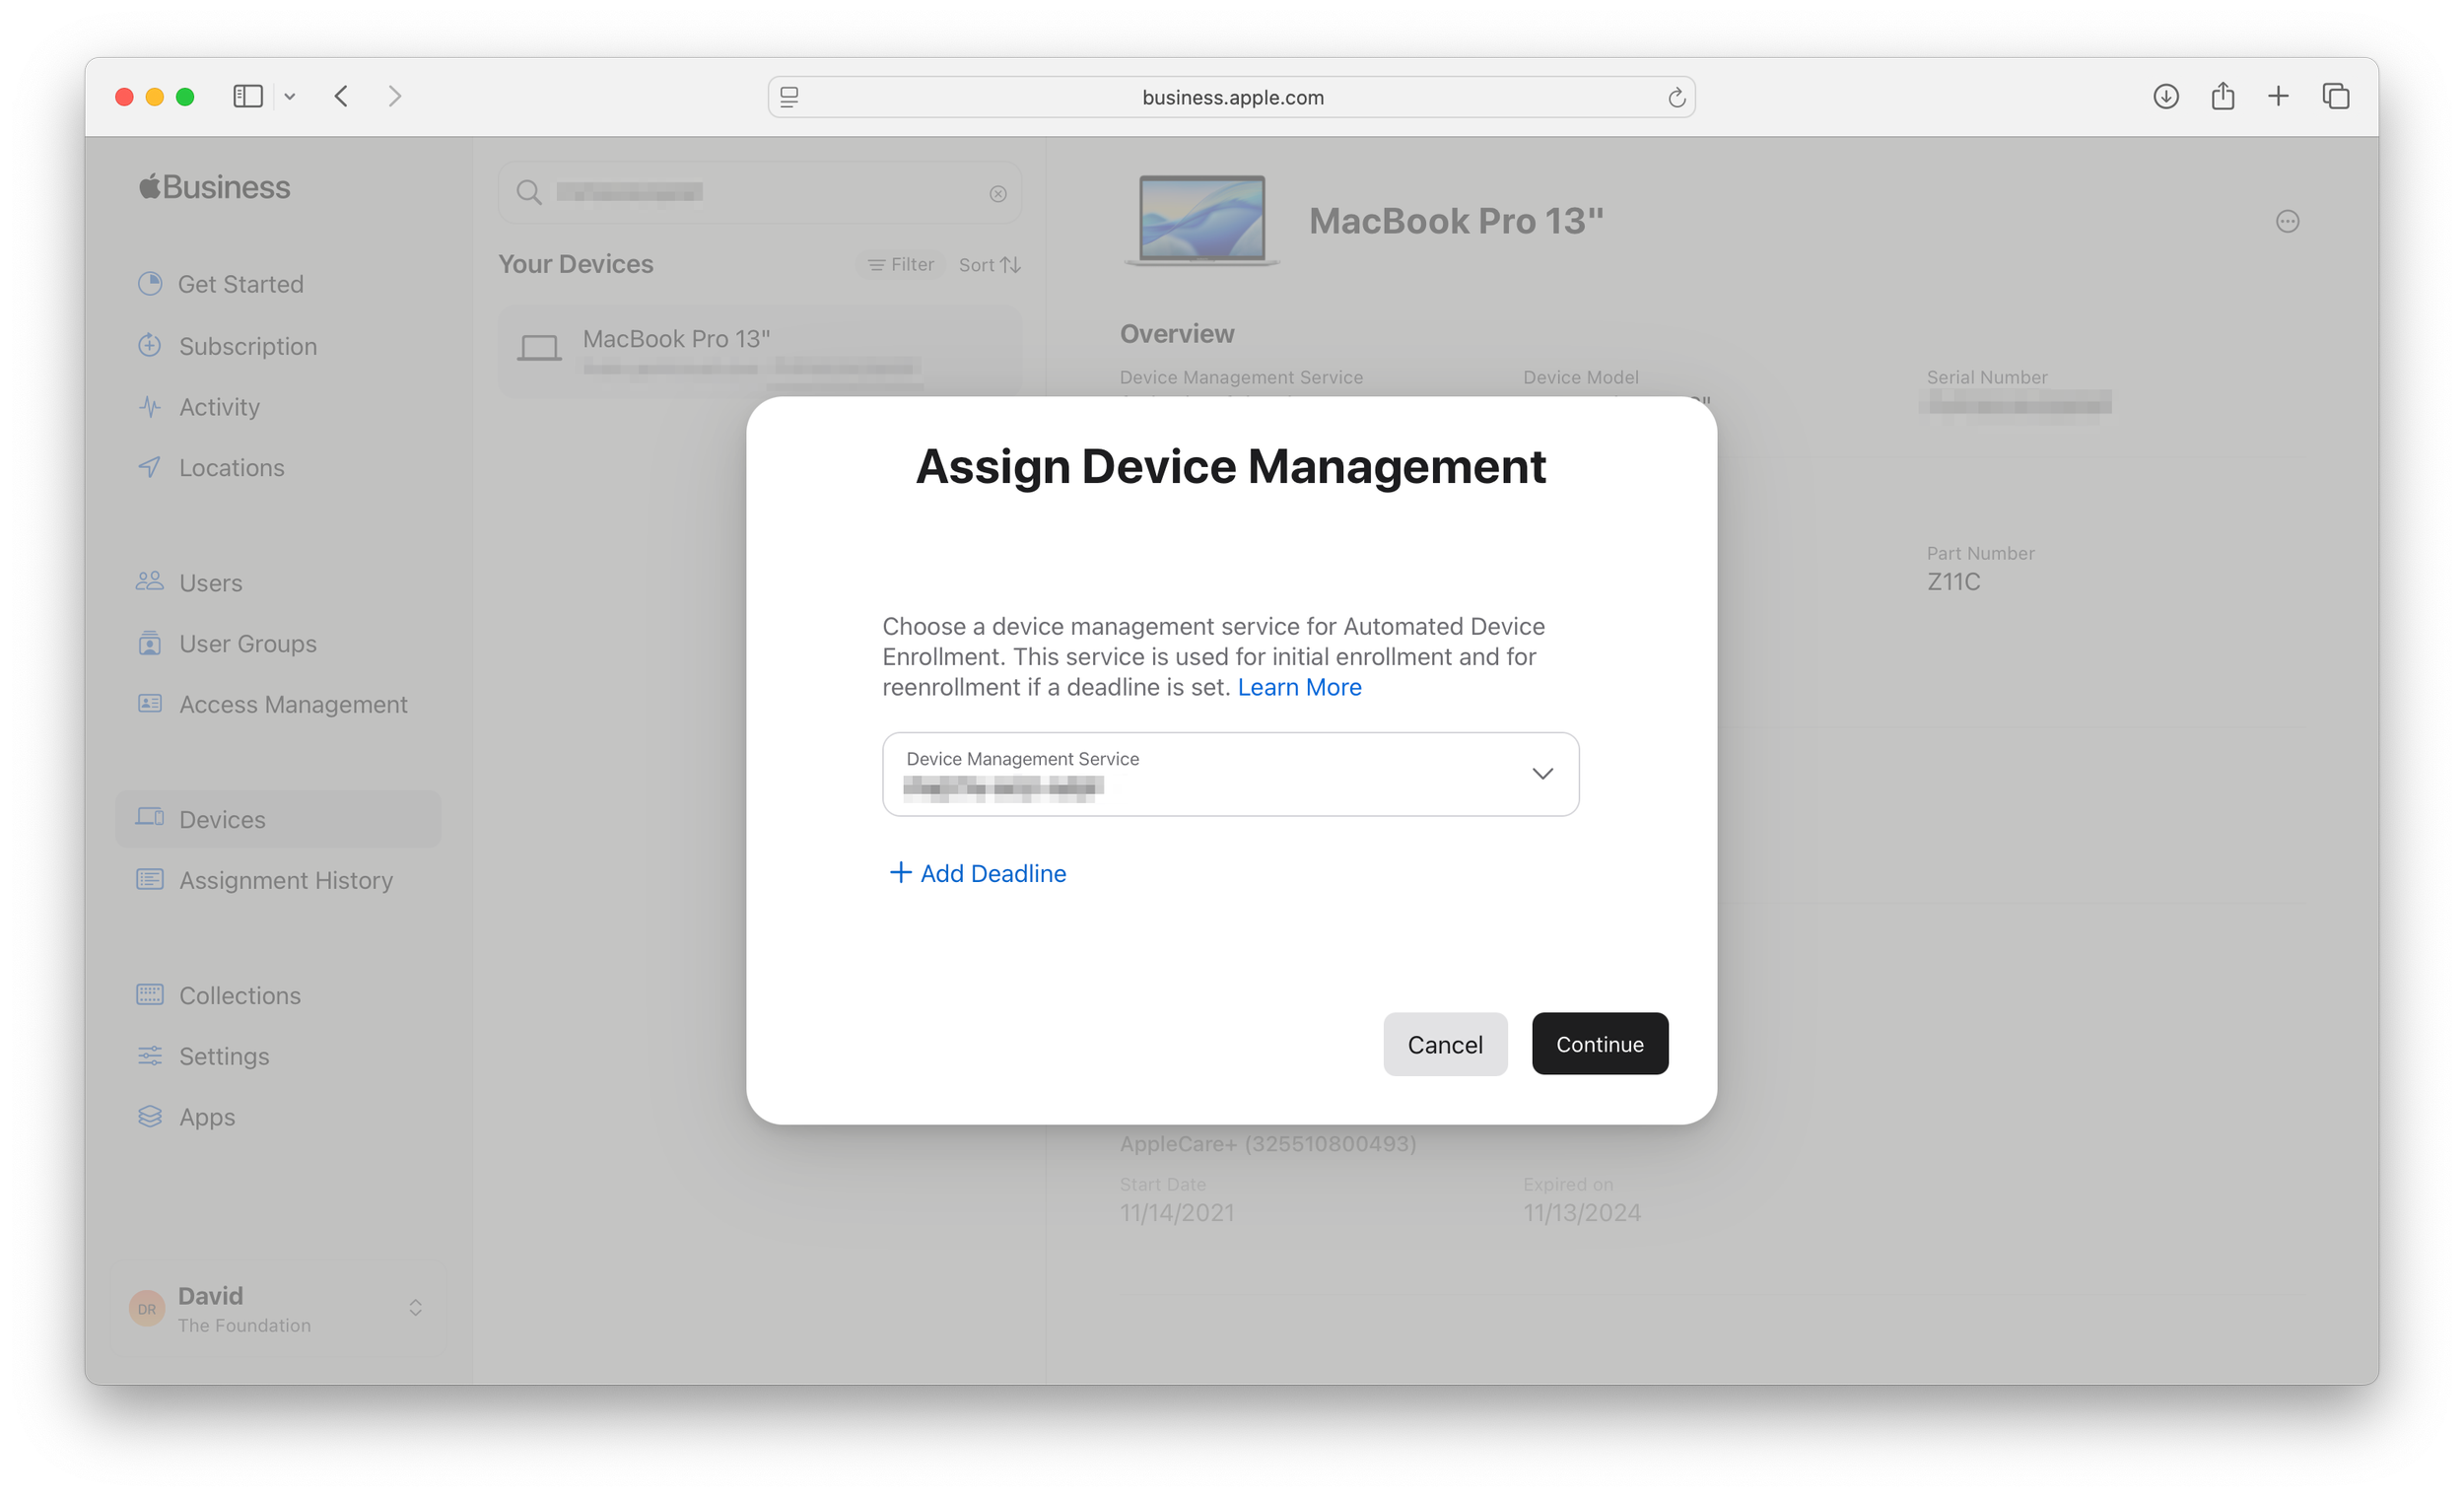The width and height of the screenshot is (2464, 1497).
Task: Open the sidebar options chevron in toolbar
Action: click(x=290, y=96)
